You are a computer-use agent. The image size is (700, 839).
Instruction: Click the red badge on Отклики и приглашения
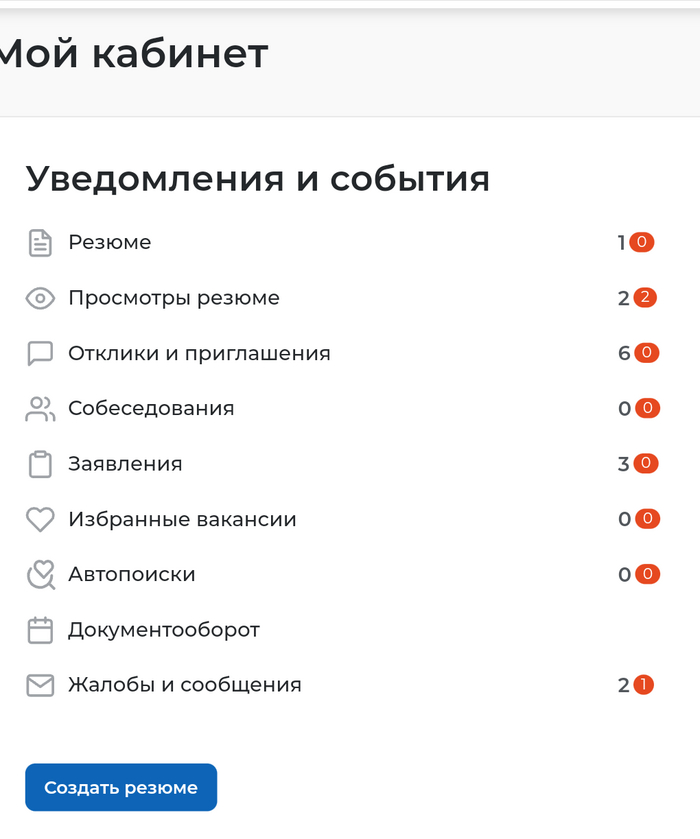tap(647, 352)
